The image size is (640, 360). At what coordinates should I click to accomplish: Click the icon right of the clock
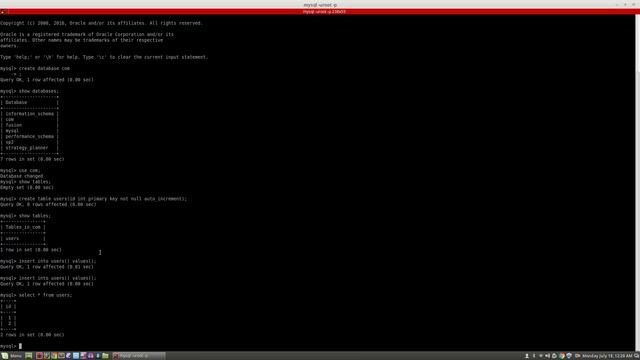coord(637,356)
